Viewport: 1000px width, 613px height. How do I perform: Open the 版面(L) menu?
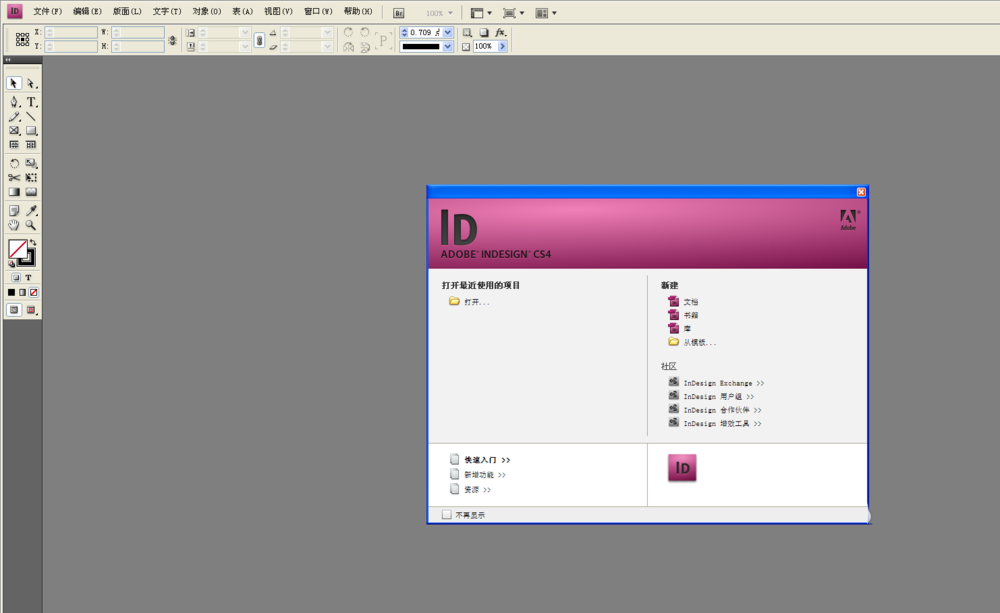coord(127,11)
